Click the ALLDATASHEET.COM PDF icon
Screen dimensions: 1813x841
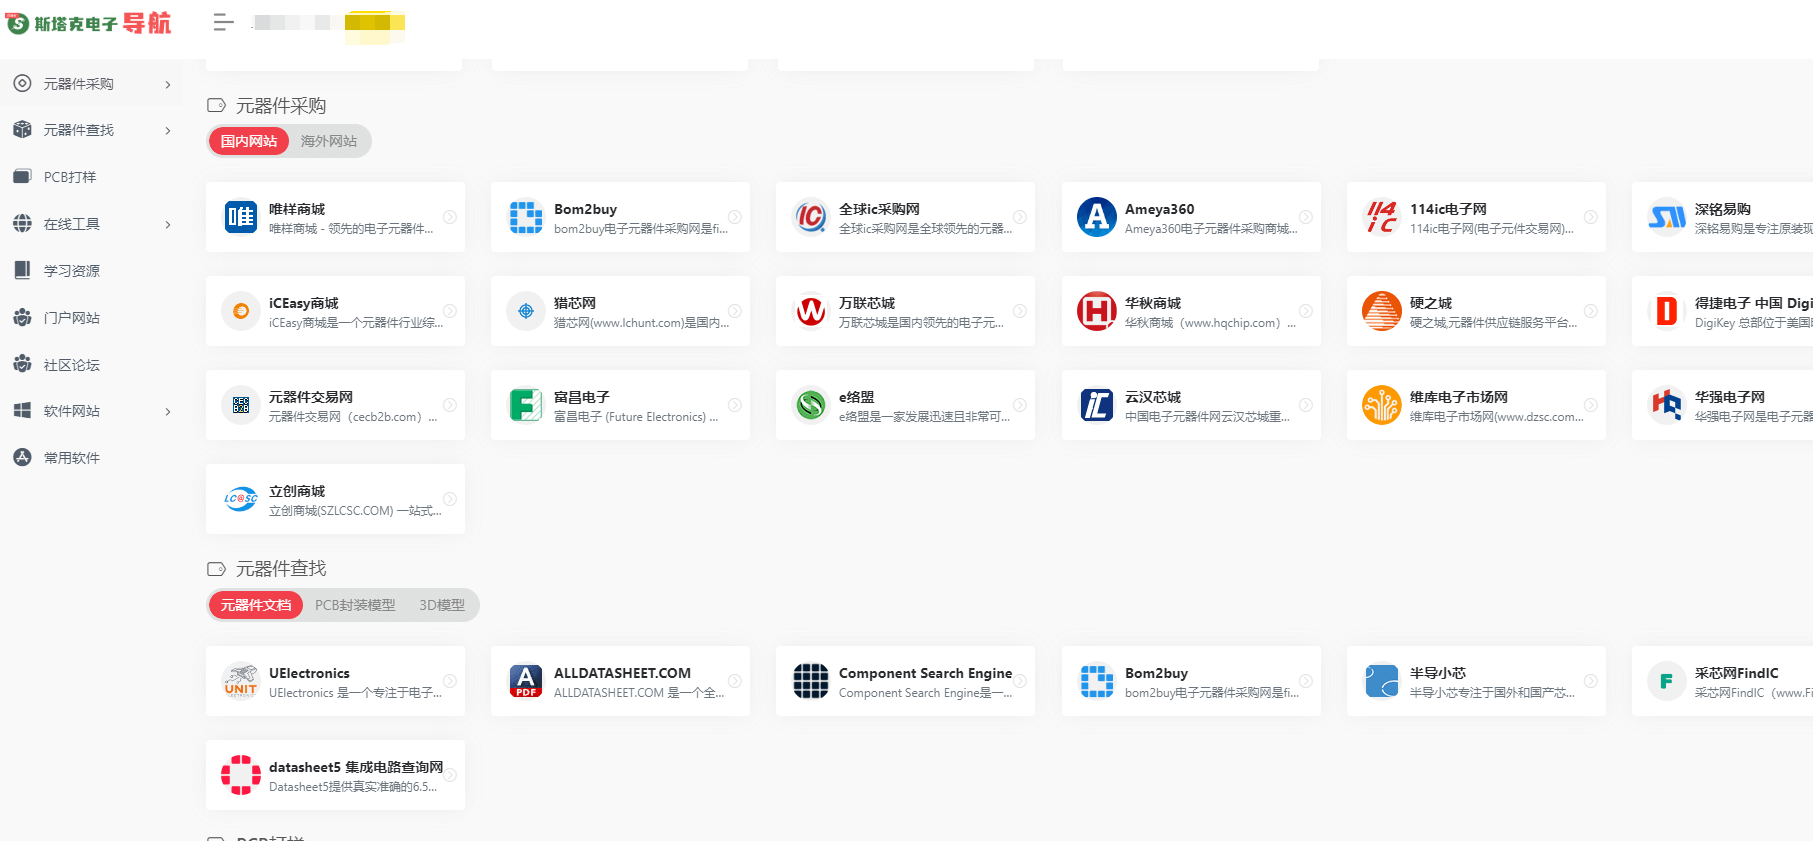525,681
